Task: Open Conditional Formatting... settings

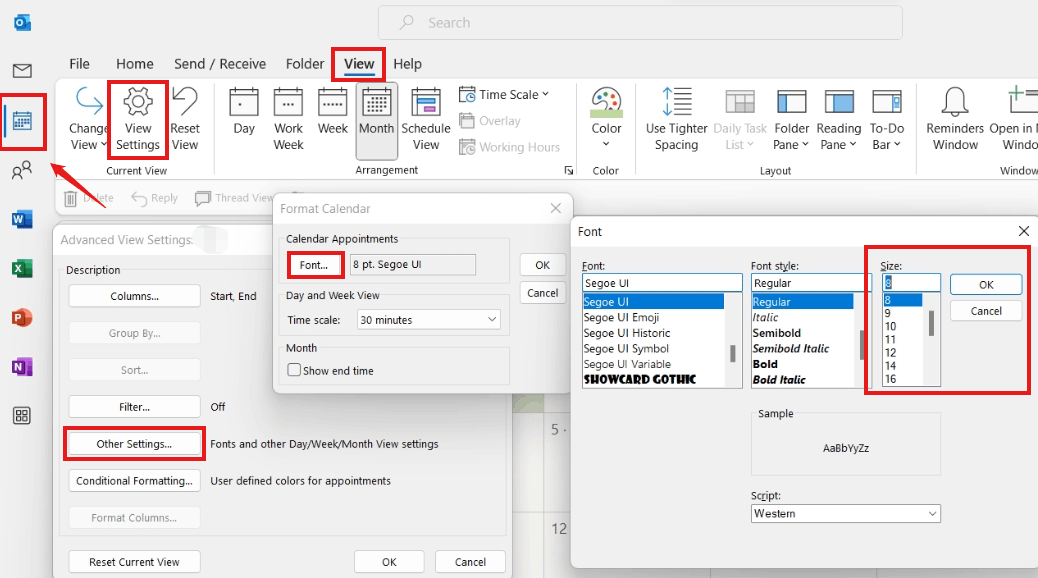Action: [x=134, y=481]
